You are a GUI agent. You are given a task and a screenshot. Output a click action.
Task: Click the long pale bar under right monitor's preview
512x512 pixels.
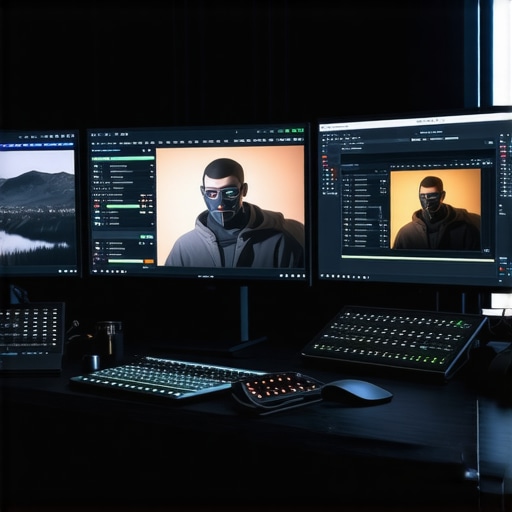[417, 258]
